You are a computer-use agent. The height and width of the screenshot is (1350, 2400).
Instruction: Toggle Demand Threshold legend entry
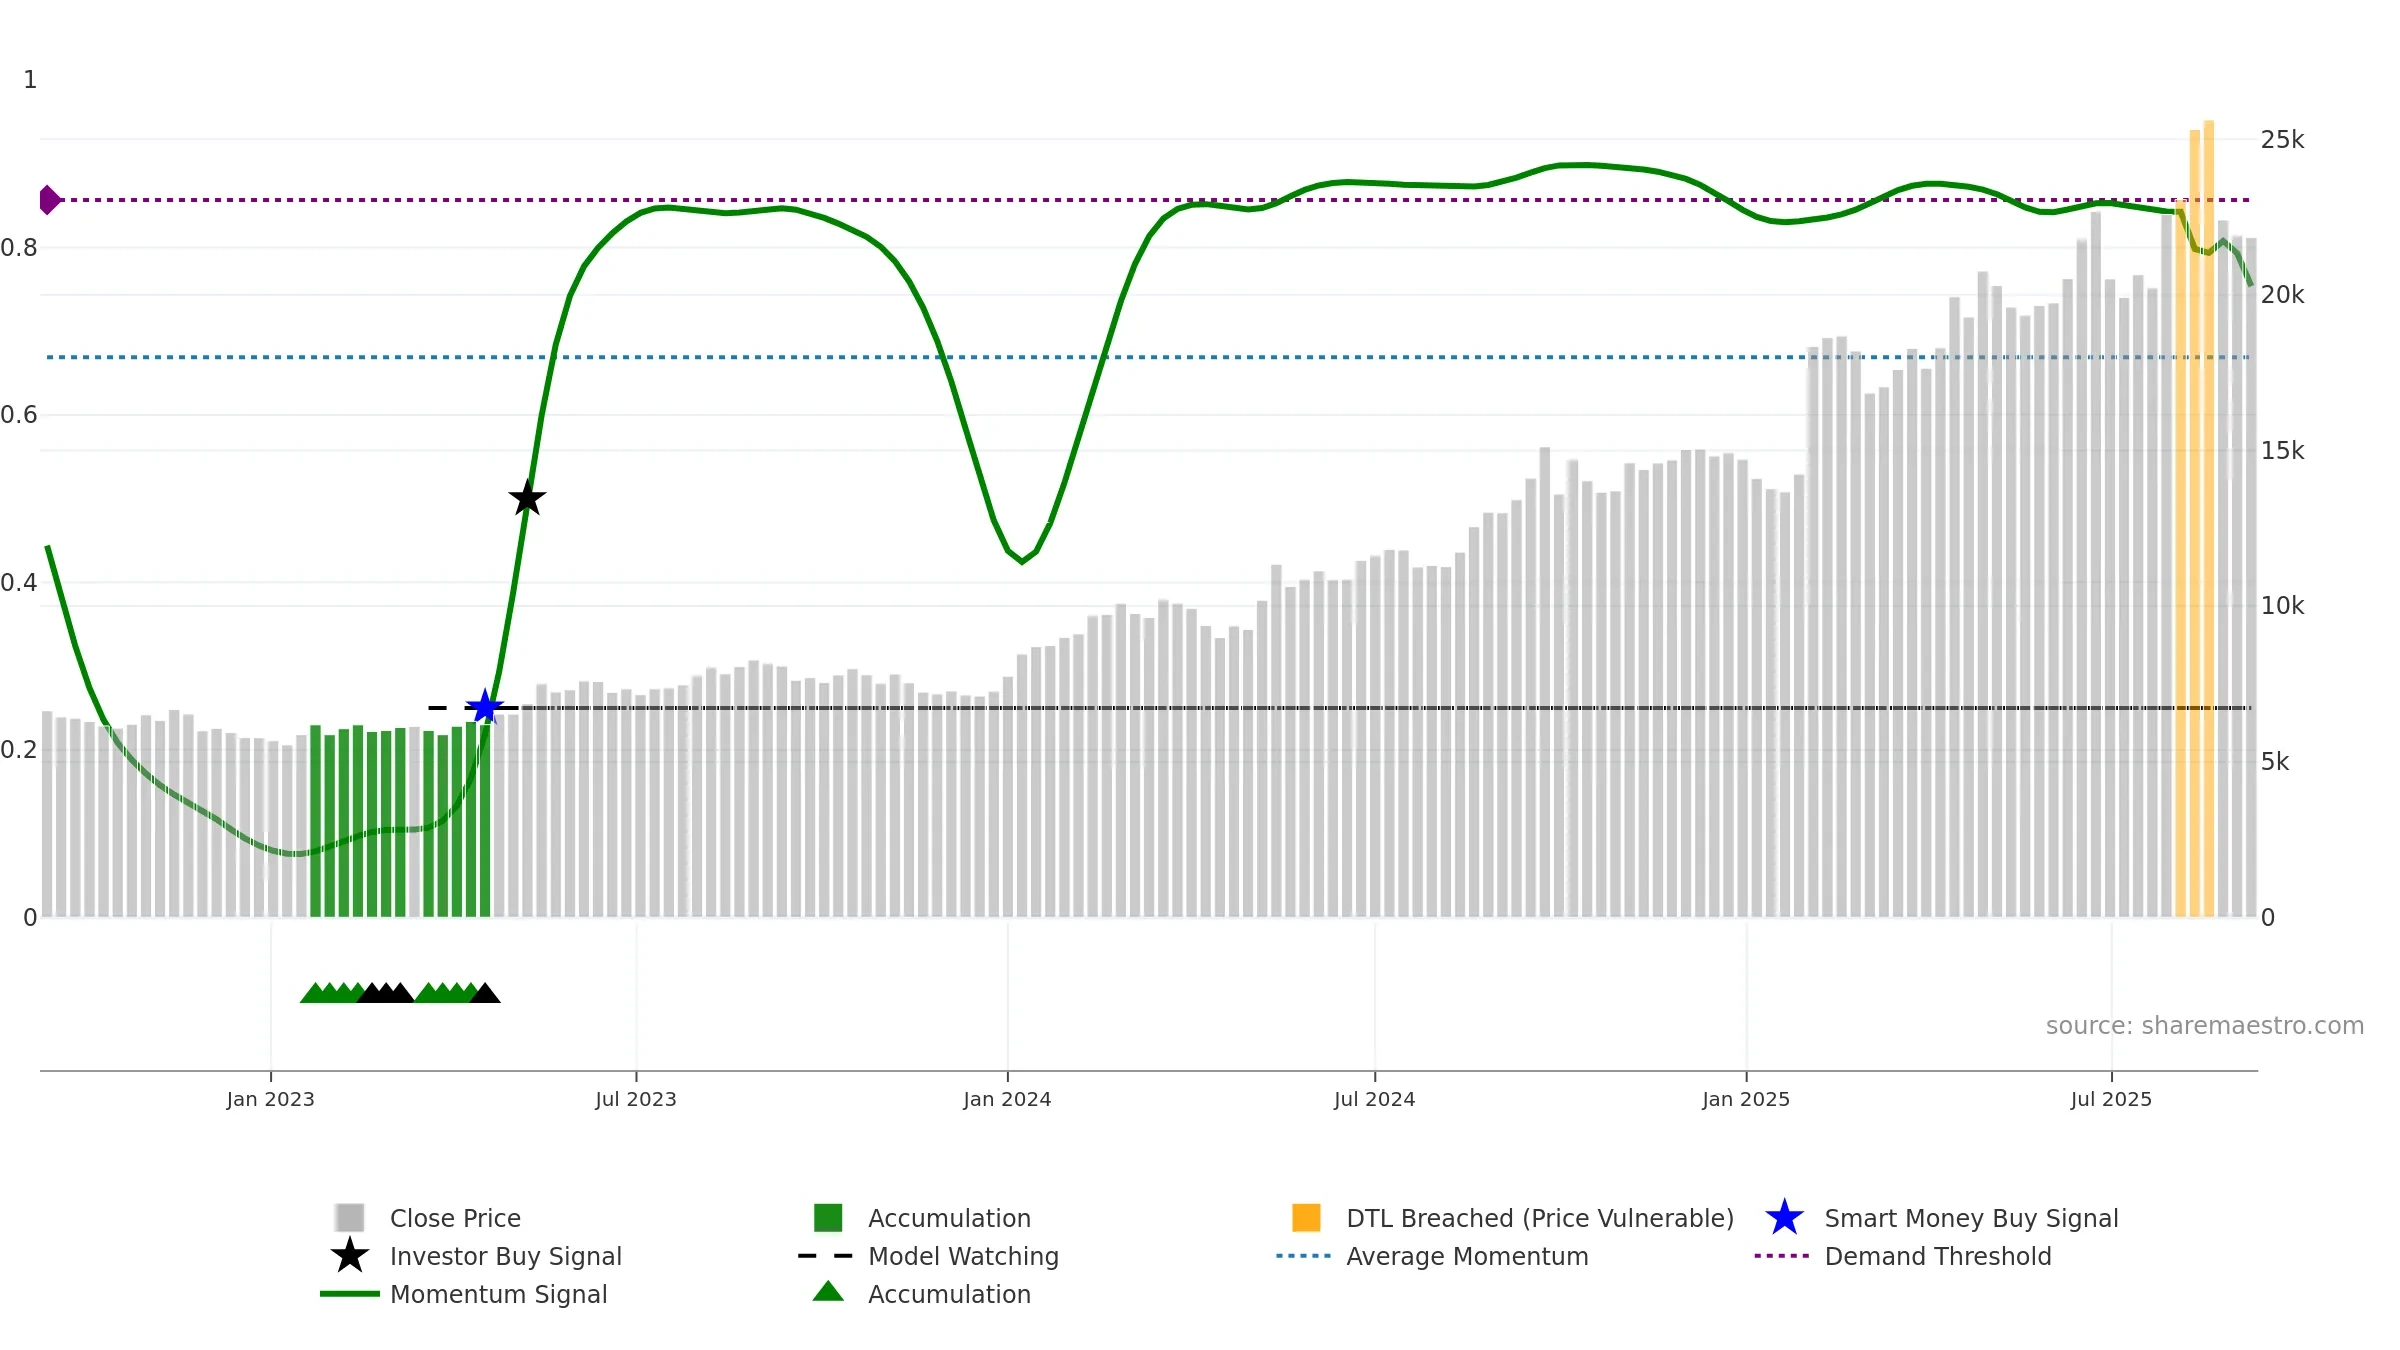pyautogui.click(x=1937, y=1256)
